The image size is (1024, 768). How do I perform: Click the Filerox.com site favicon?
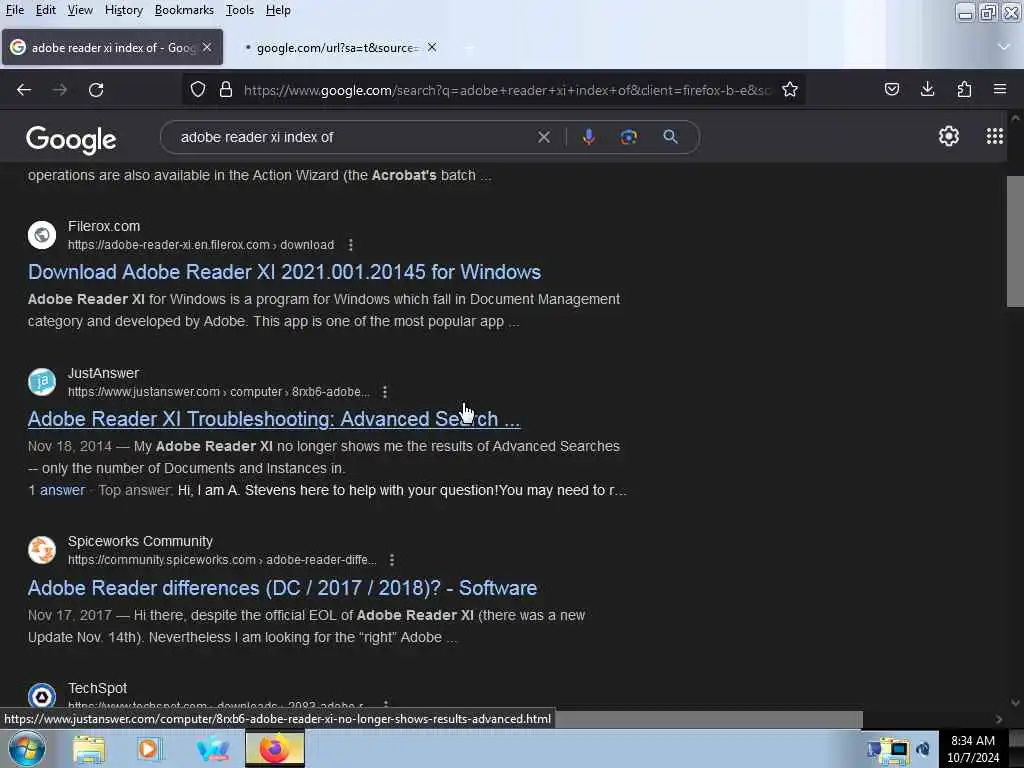tap(42, 235)
